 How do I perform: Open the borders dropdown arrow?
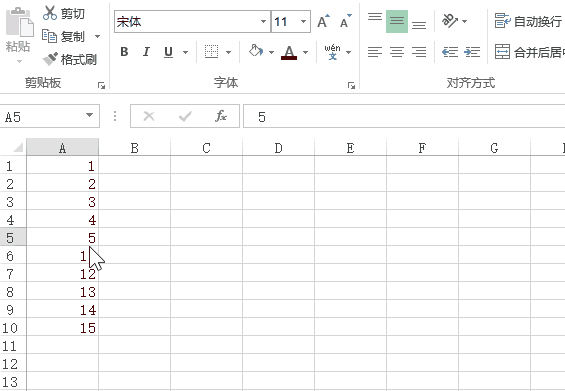pos(228,52)
